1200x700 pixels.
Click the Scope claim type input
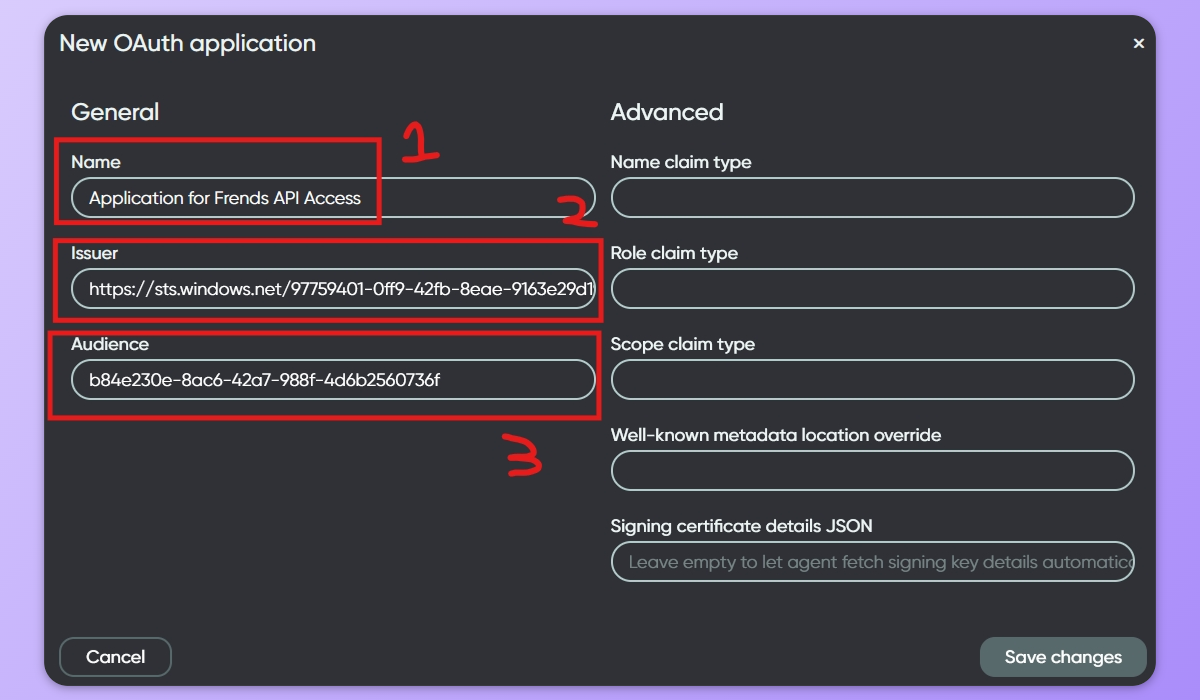tap(872, 380)
